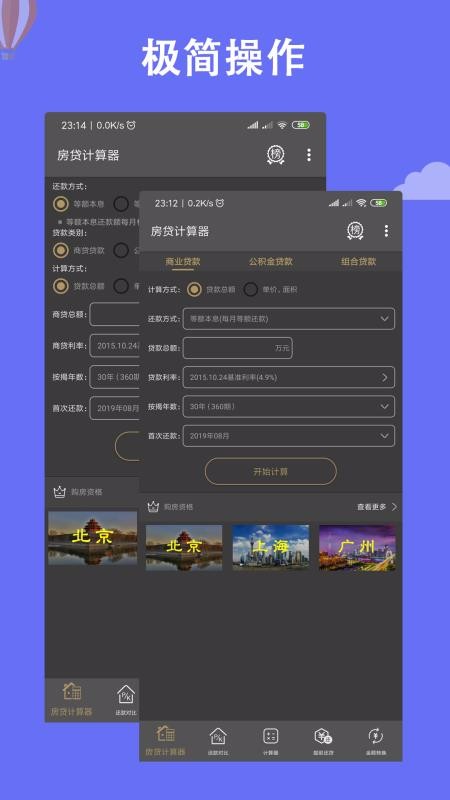Expand the 按揭年数 dropdown 30年 (360期)
Viewport: 450px width, 800px height.
point(289,407)
